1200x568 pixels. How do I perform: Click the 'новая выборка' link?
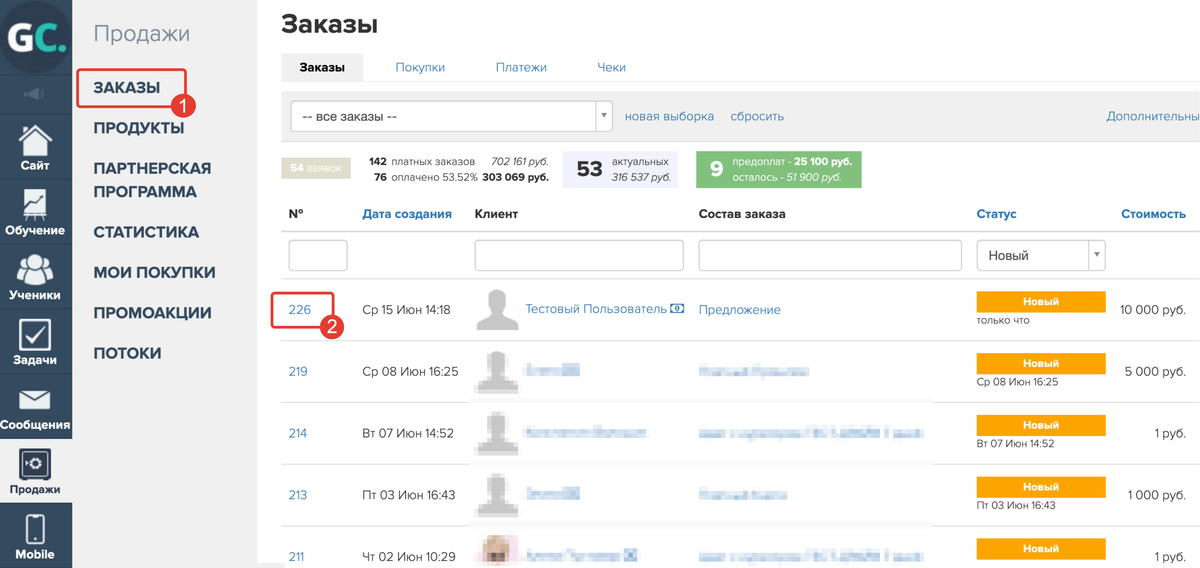[x=669, y=116]
